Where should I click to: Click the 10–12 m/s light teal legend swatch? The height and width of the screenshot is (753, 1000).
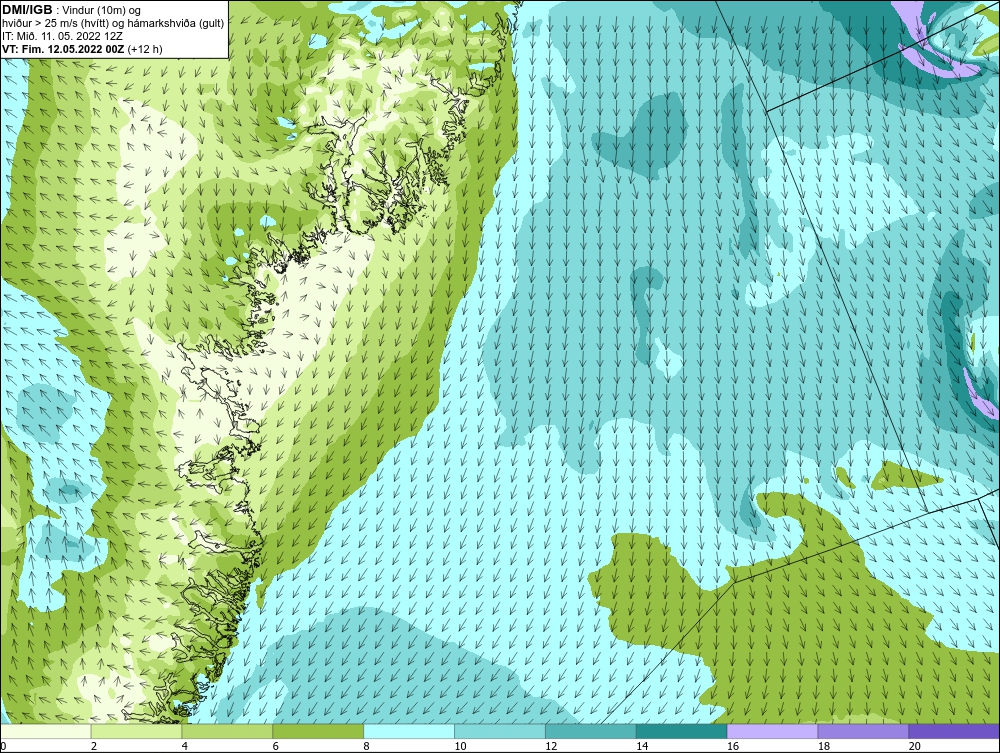click(500, 731)
